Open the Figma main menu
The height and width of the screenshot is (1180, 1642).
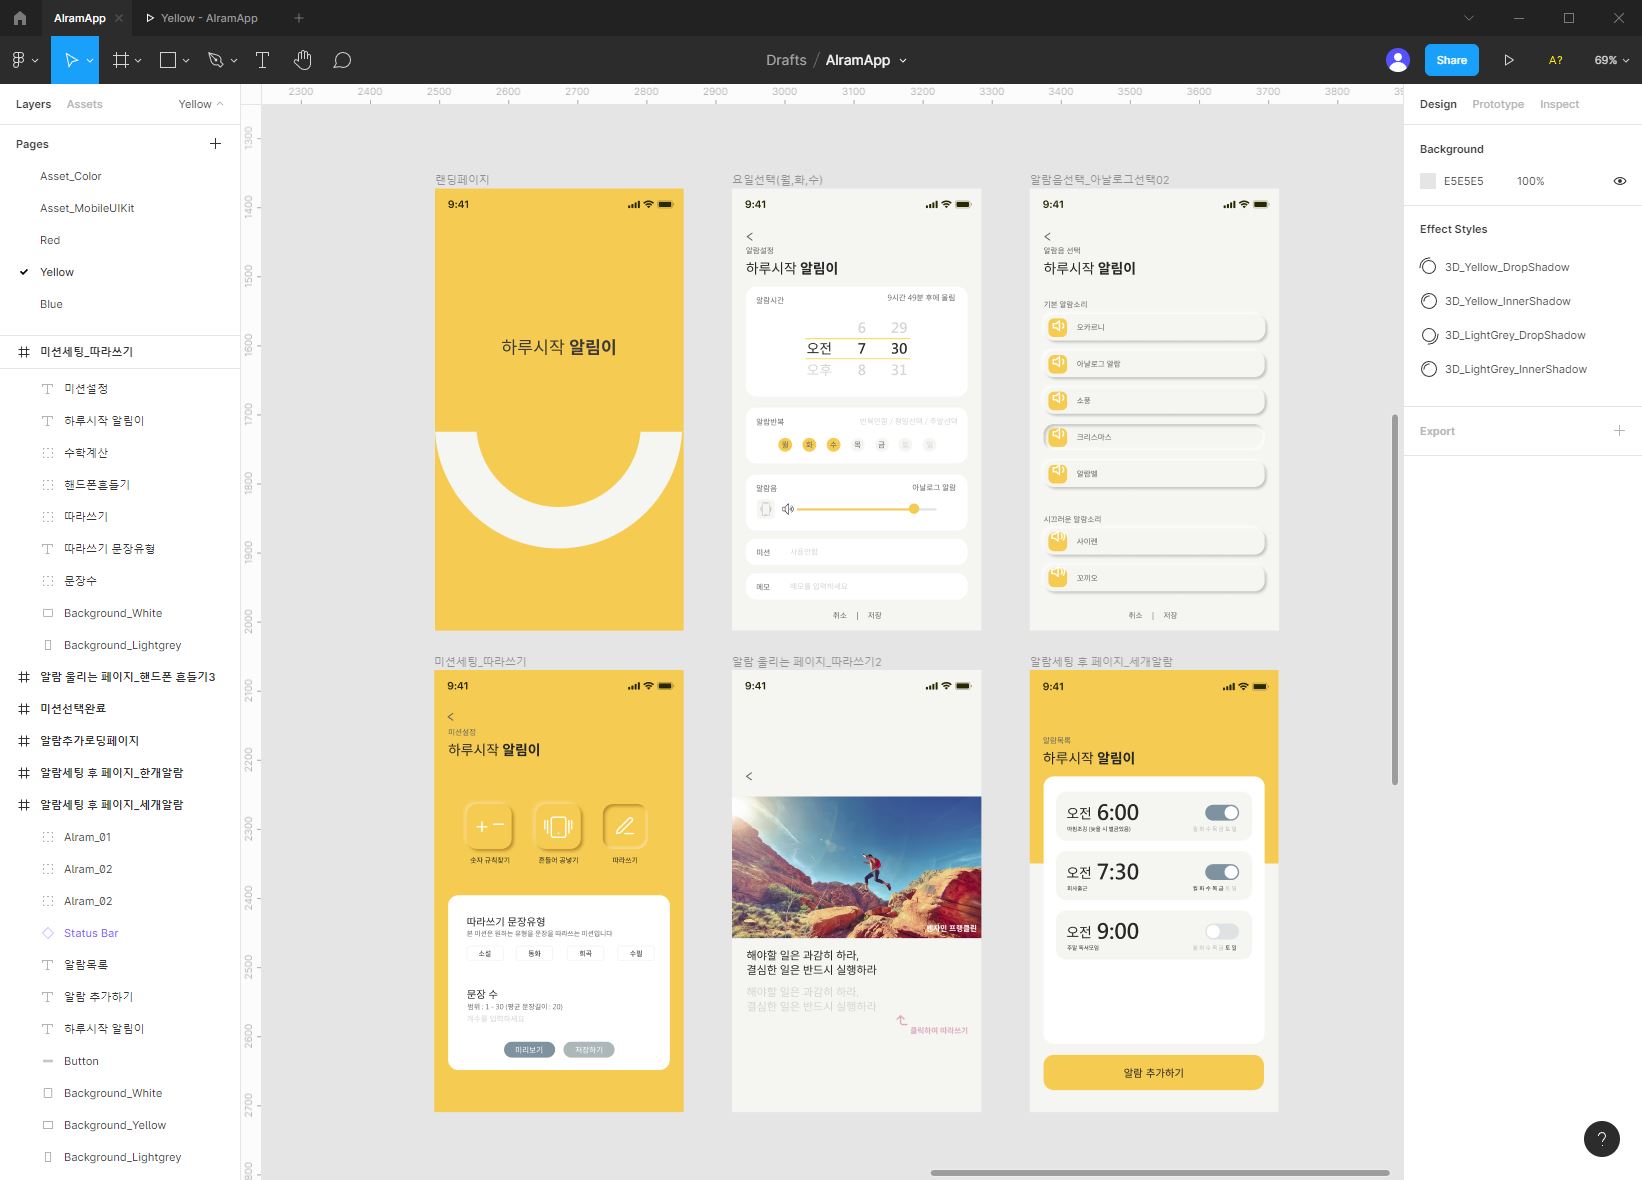20,60
